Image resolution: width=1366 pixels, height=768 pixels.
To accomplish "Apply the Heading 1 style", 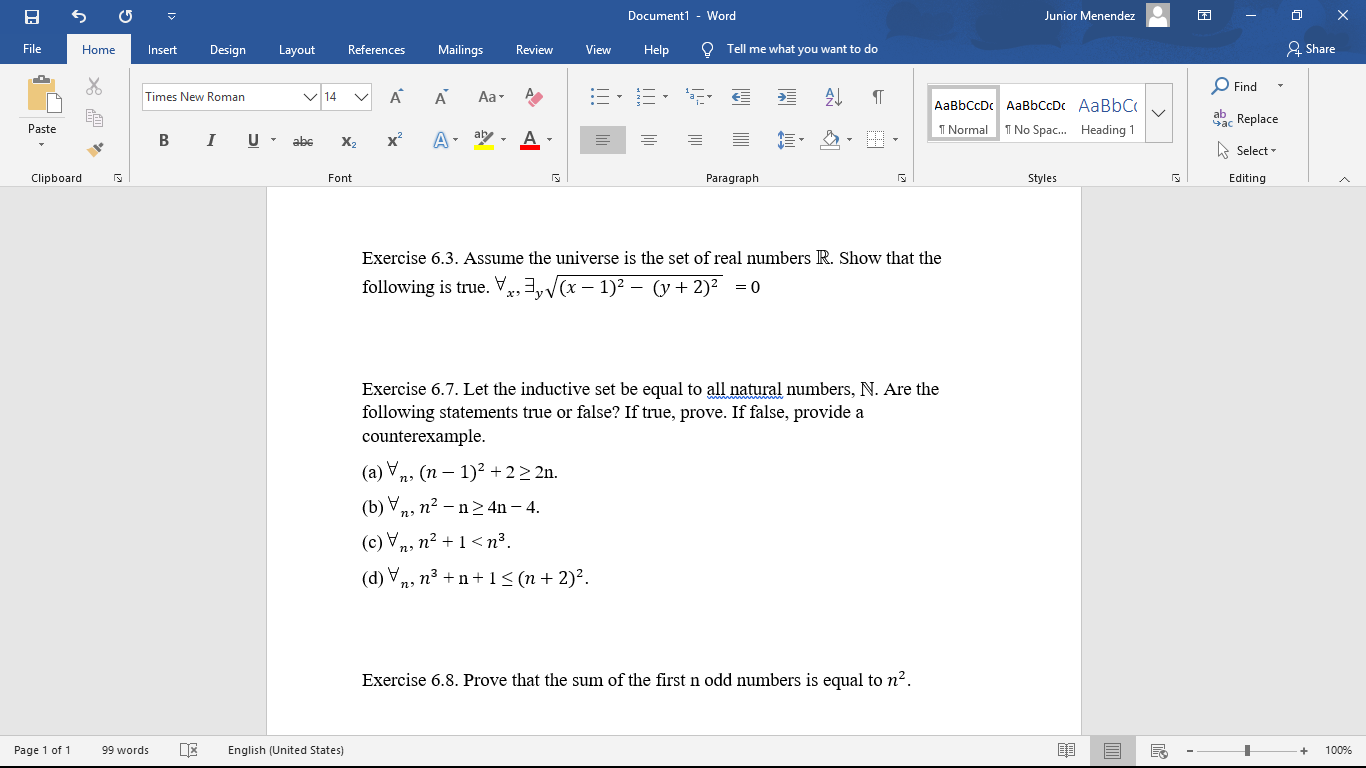I will pyautogui.click(x=1107, y=112).
